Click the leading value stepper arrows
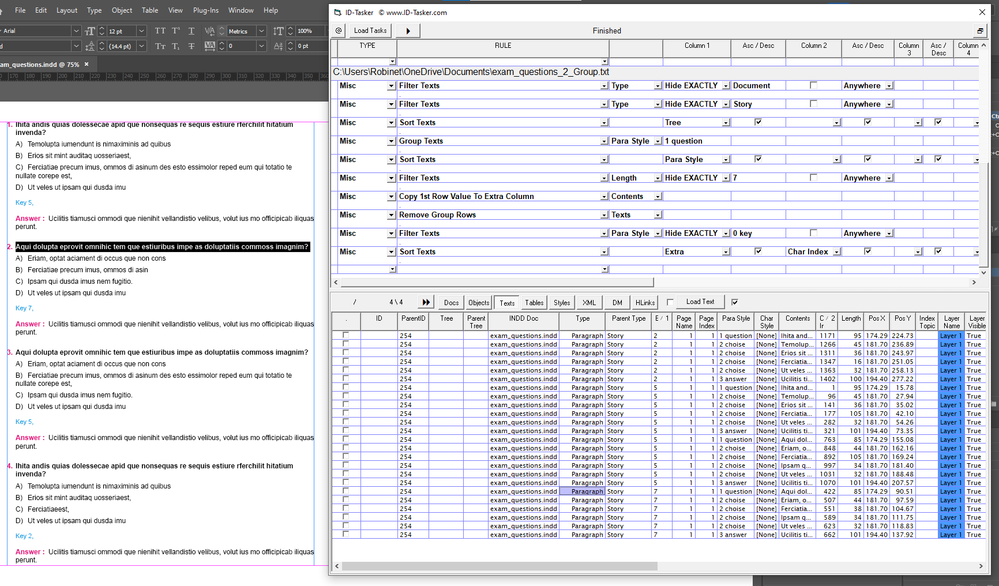Image resolution: width=999 pixels, height=586 pixels. (101, 46)
